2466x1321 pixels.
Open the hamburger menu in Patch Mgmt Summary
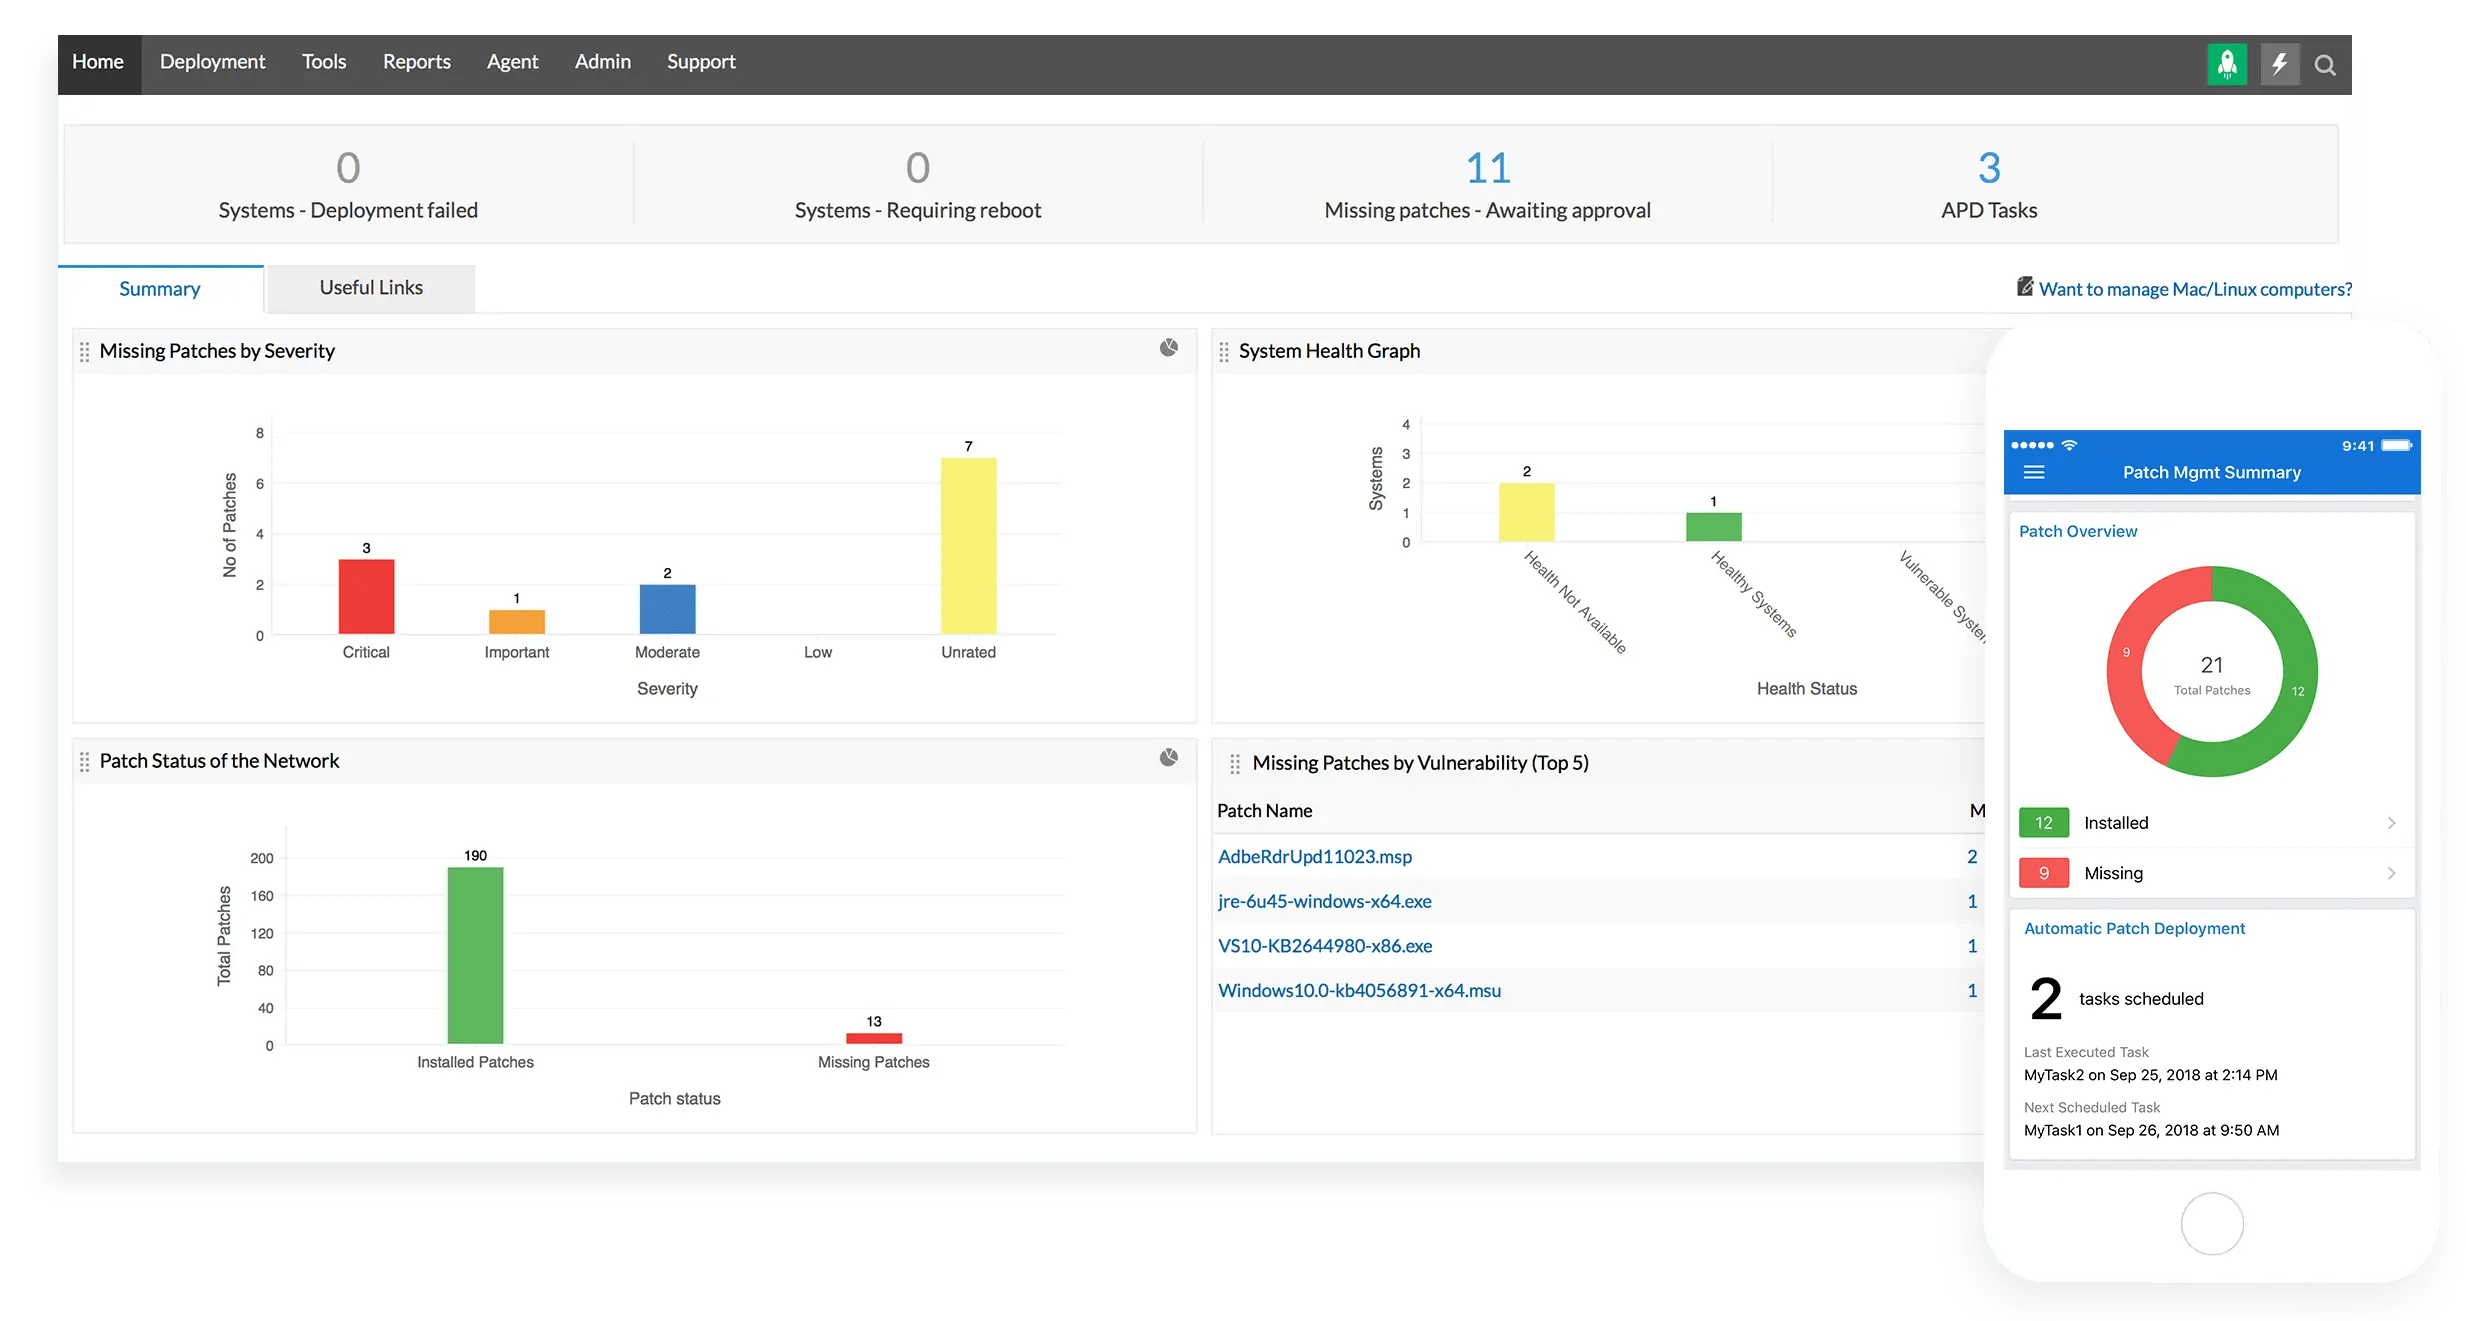tap(2035, 471)
